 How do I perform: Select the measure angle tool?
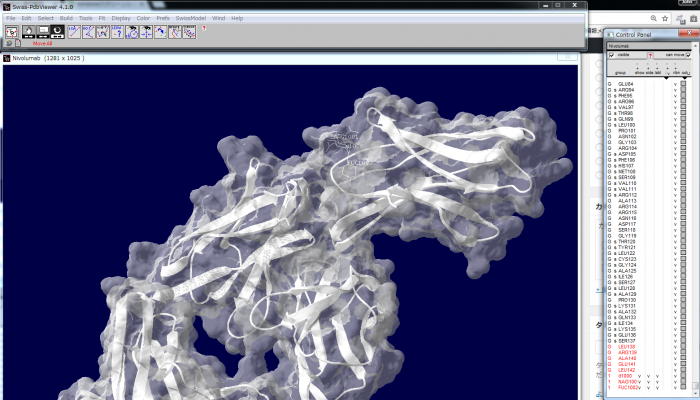(x=89, y=32)
